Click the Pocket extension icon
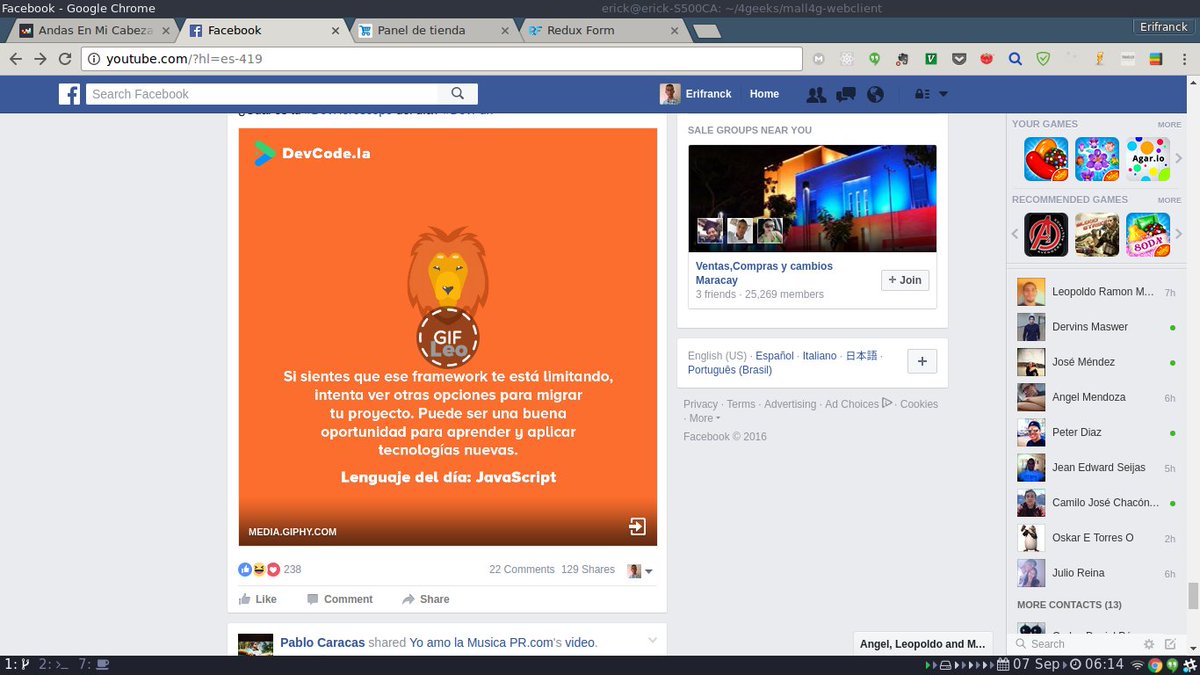The height and width of the screenshot is (675, 1200). pyautogui.click(x=959, y=59)
